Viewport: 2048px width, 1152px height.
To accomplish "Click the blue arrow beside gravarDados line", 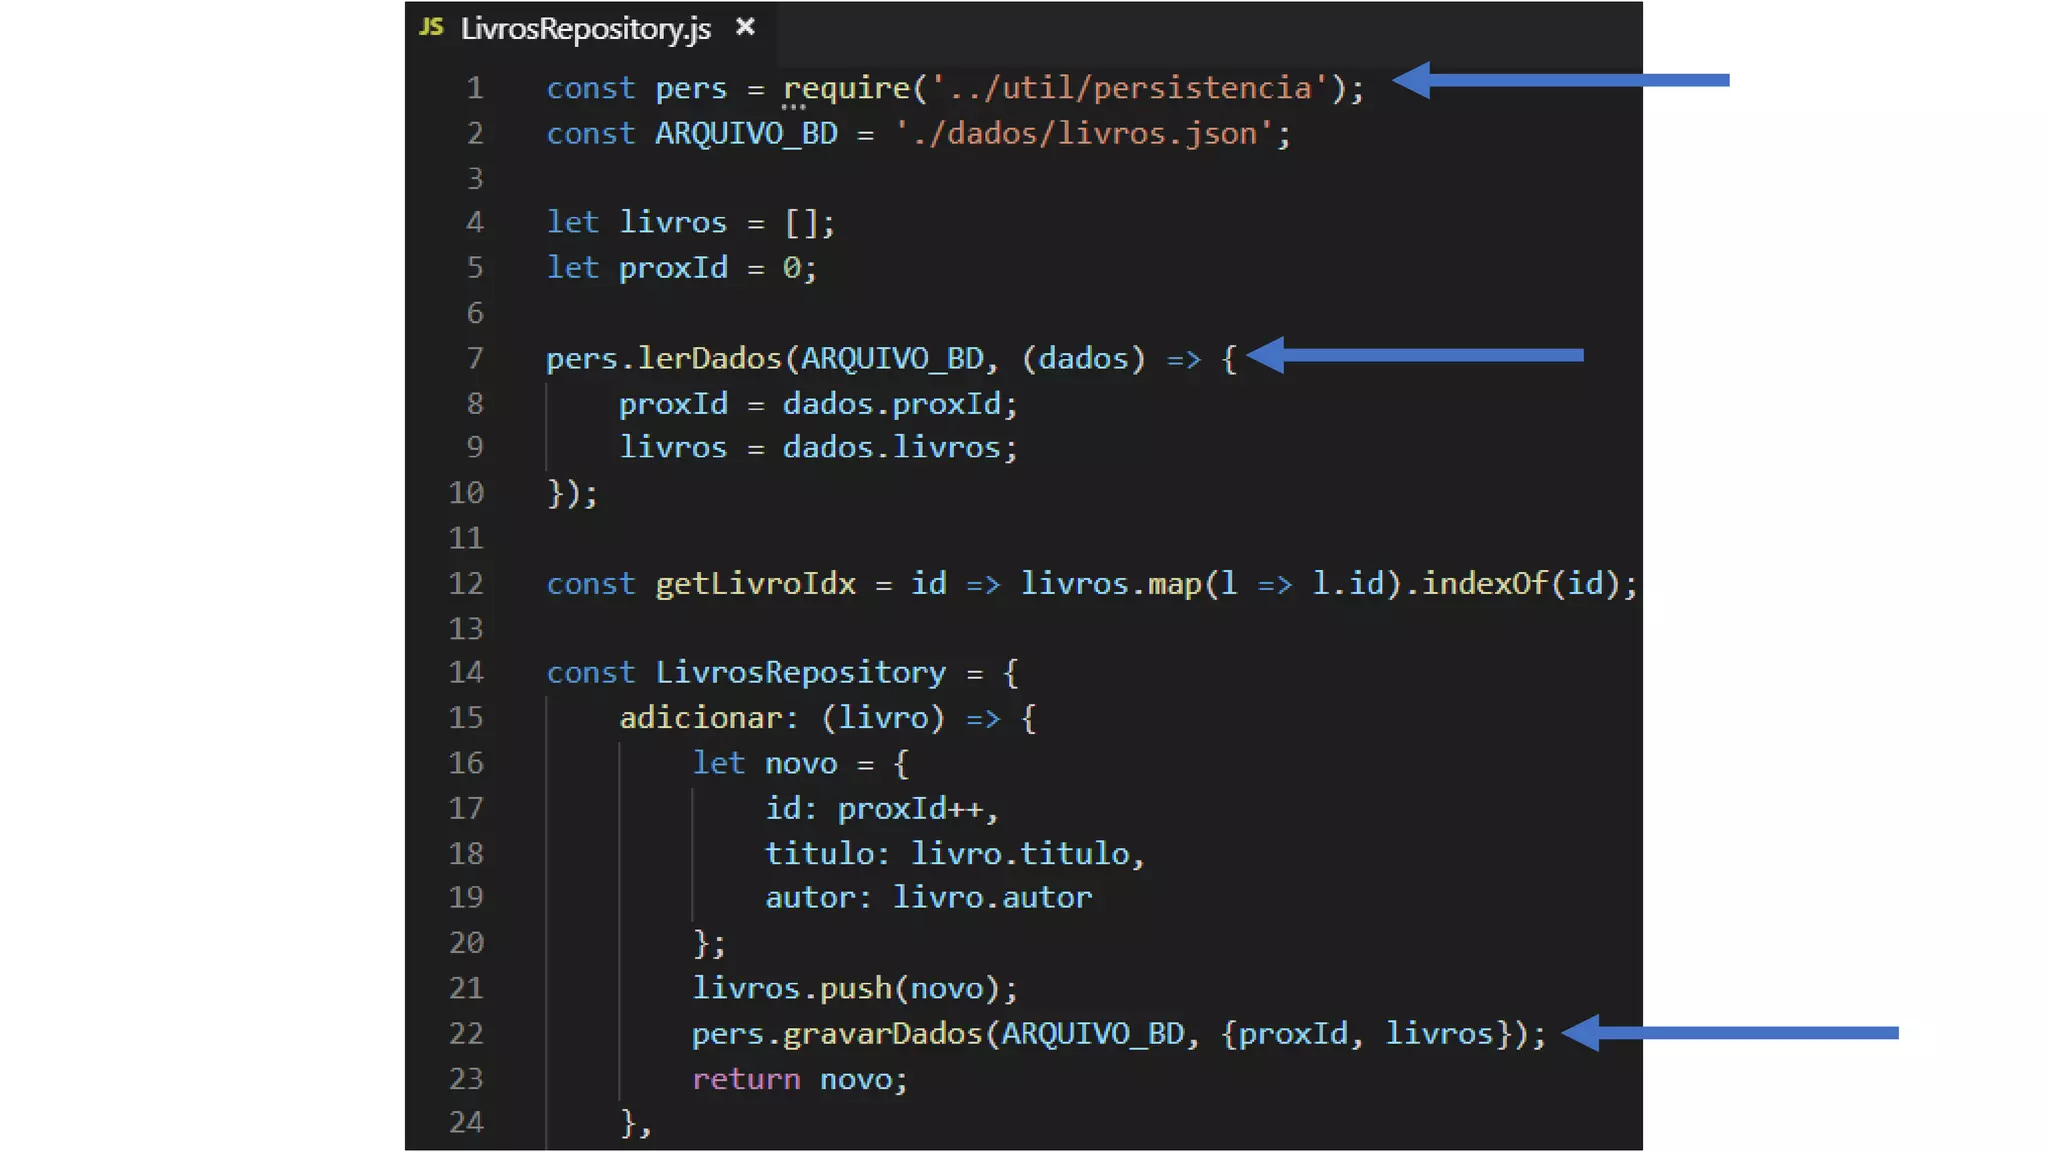I will click(x=1730, y=1033).
